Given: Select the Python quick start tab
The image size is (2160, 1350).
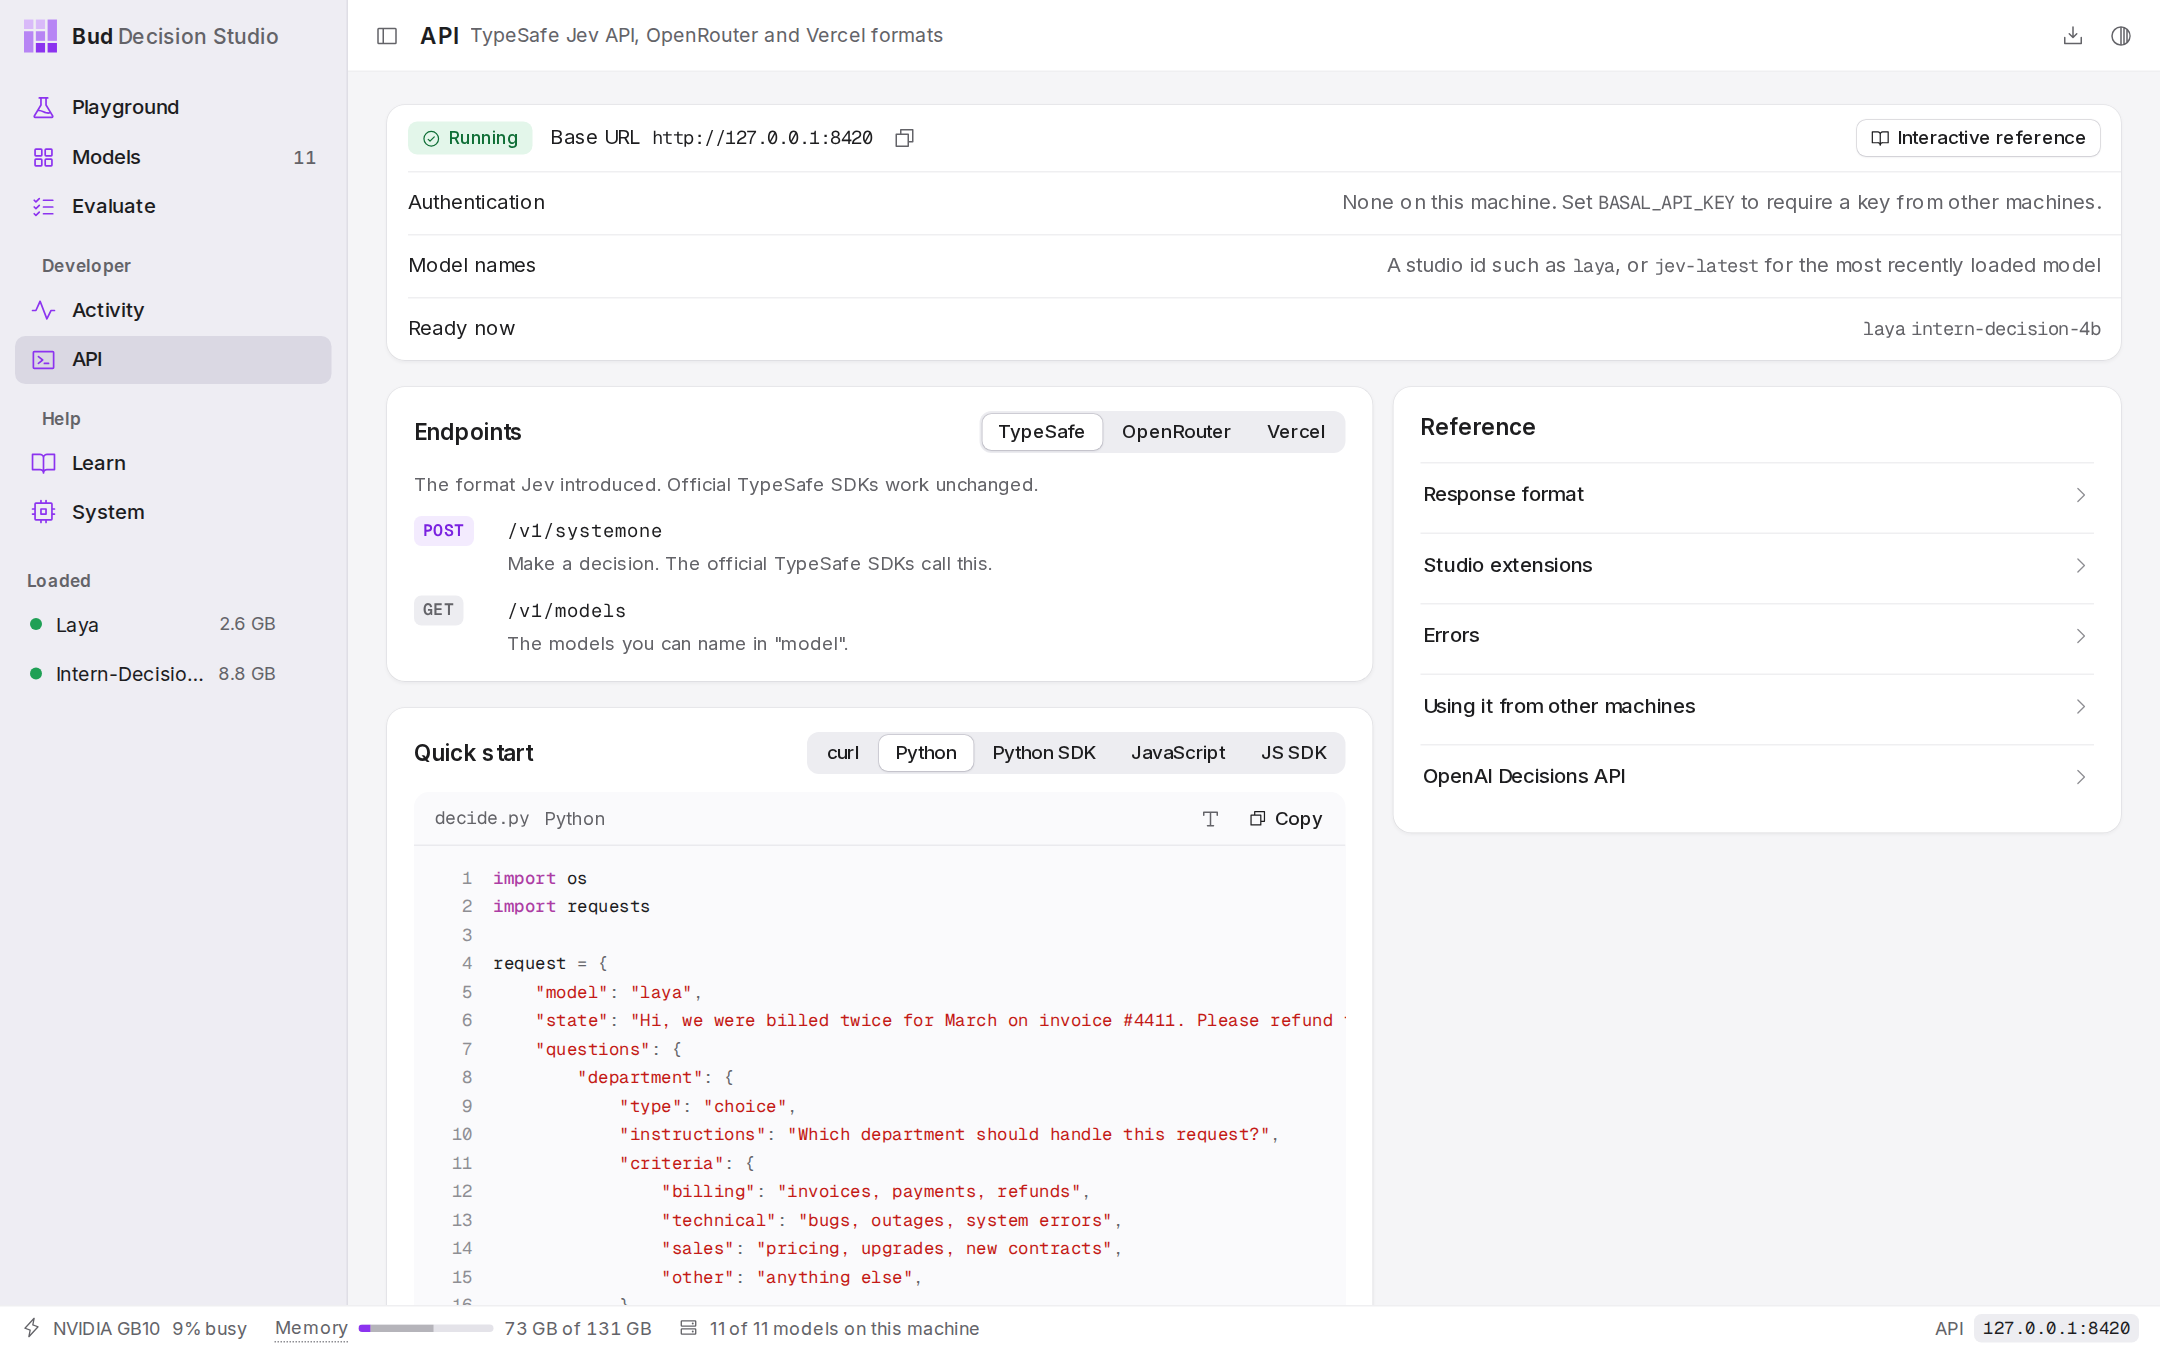Looking at the screenshot, I should click(926, 753).
